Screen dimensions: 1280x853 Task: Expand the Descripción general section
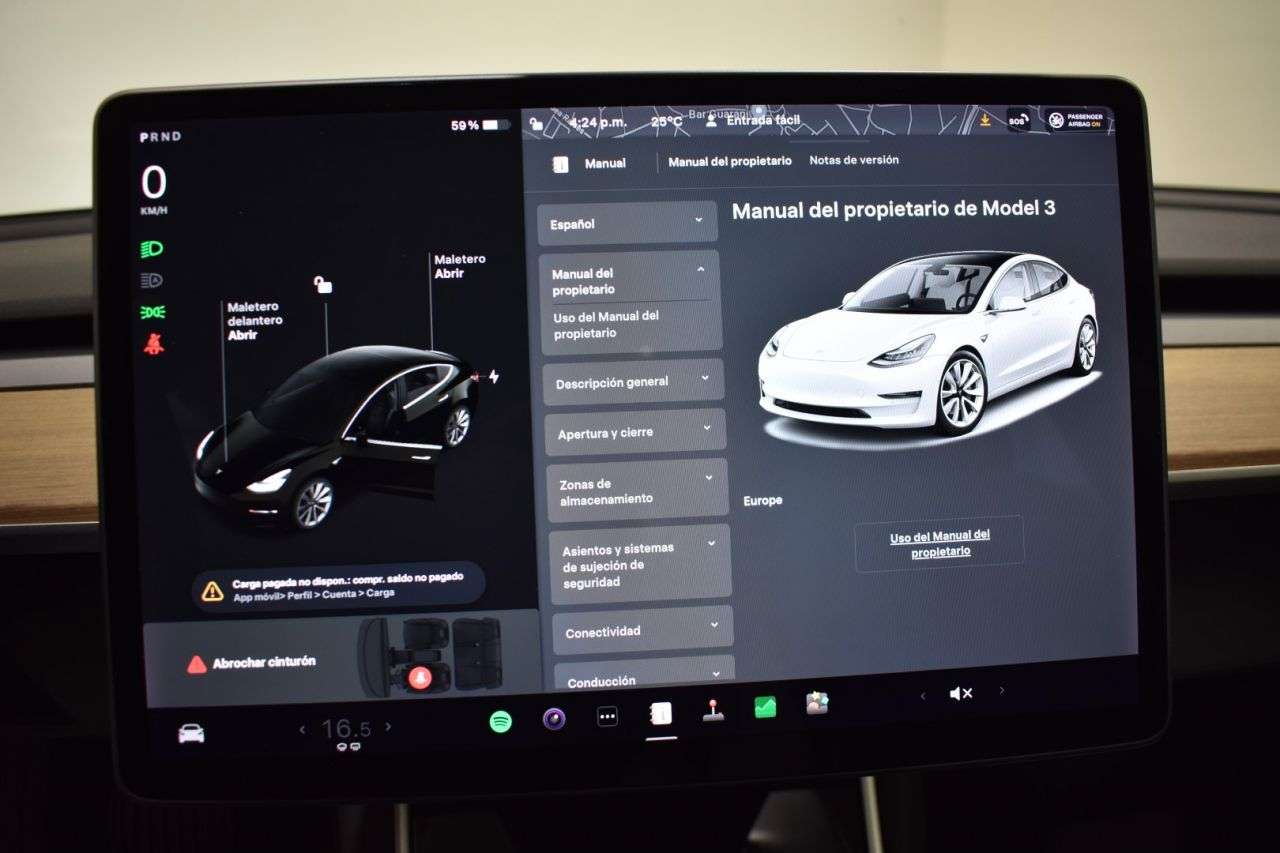point(634,381)
